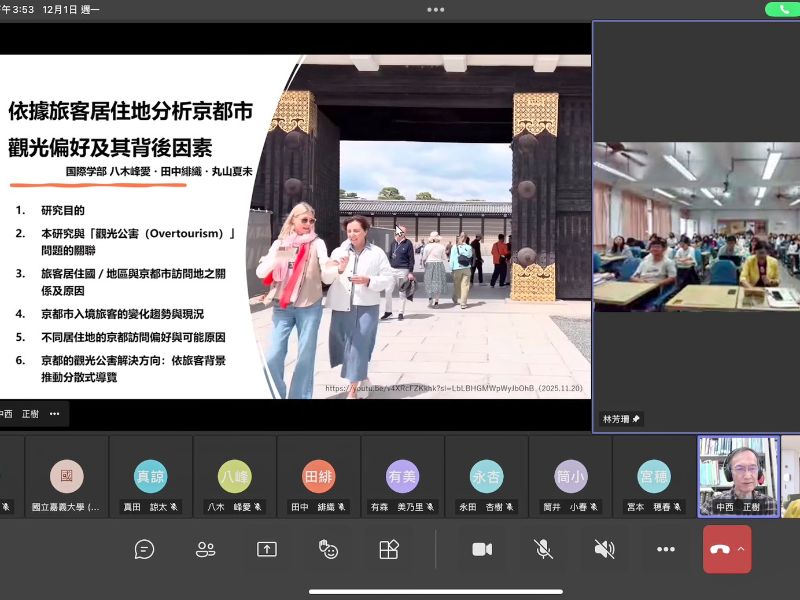
Task: Open the More options menu in call controls
Action: coord(665,549)
